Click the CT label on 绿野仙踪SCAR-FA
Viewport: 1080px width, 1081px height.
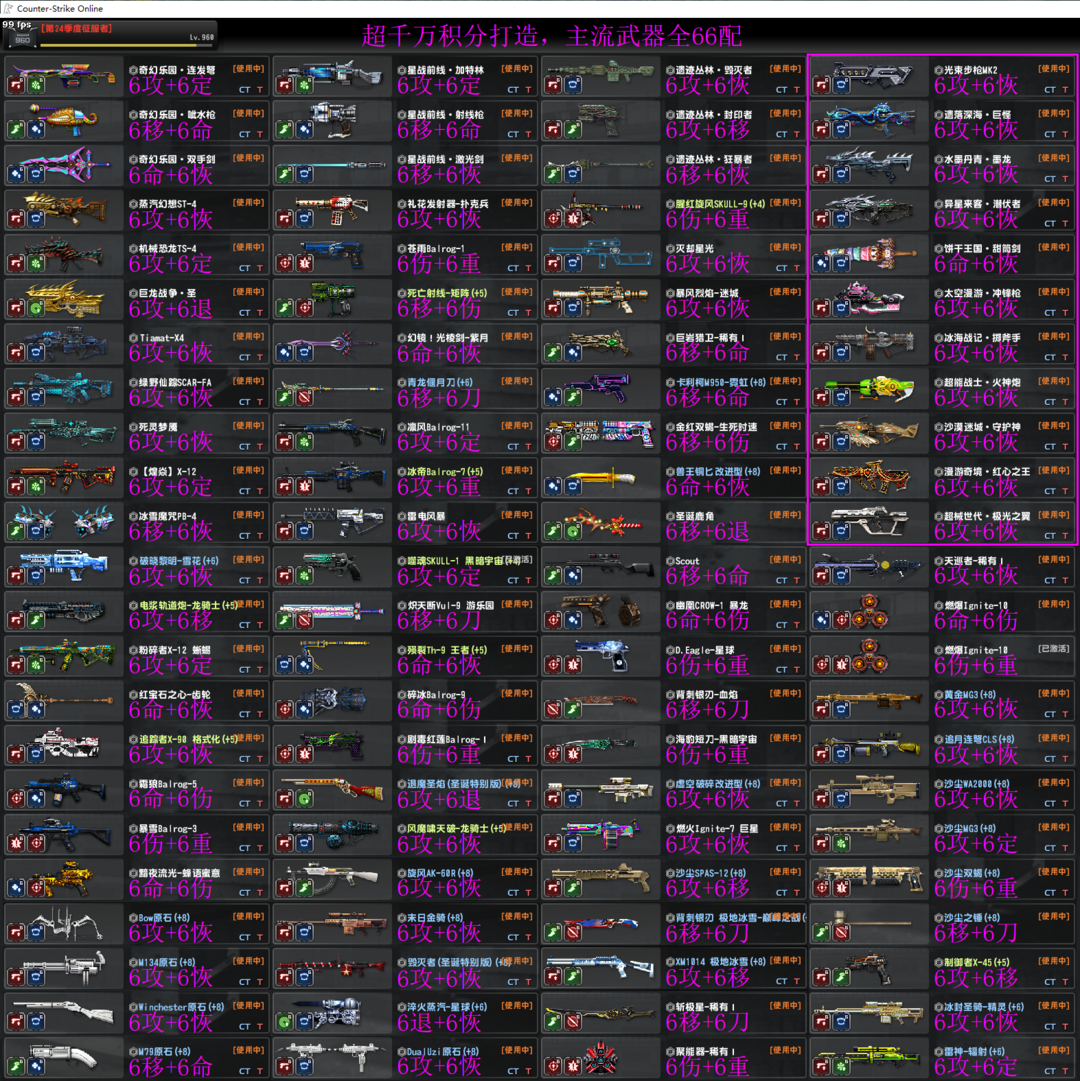(x=245, y=402)
